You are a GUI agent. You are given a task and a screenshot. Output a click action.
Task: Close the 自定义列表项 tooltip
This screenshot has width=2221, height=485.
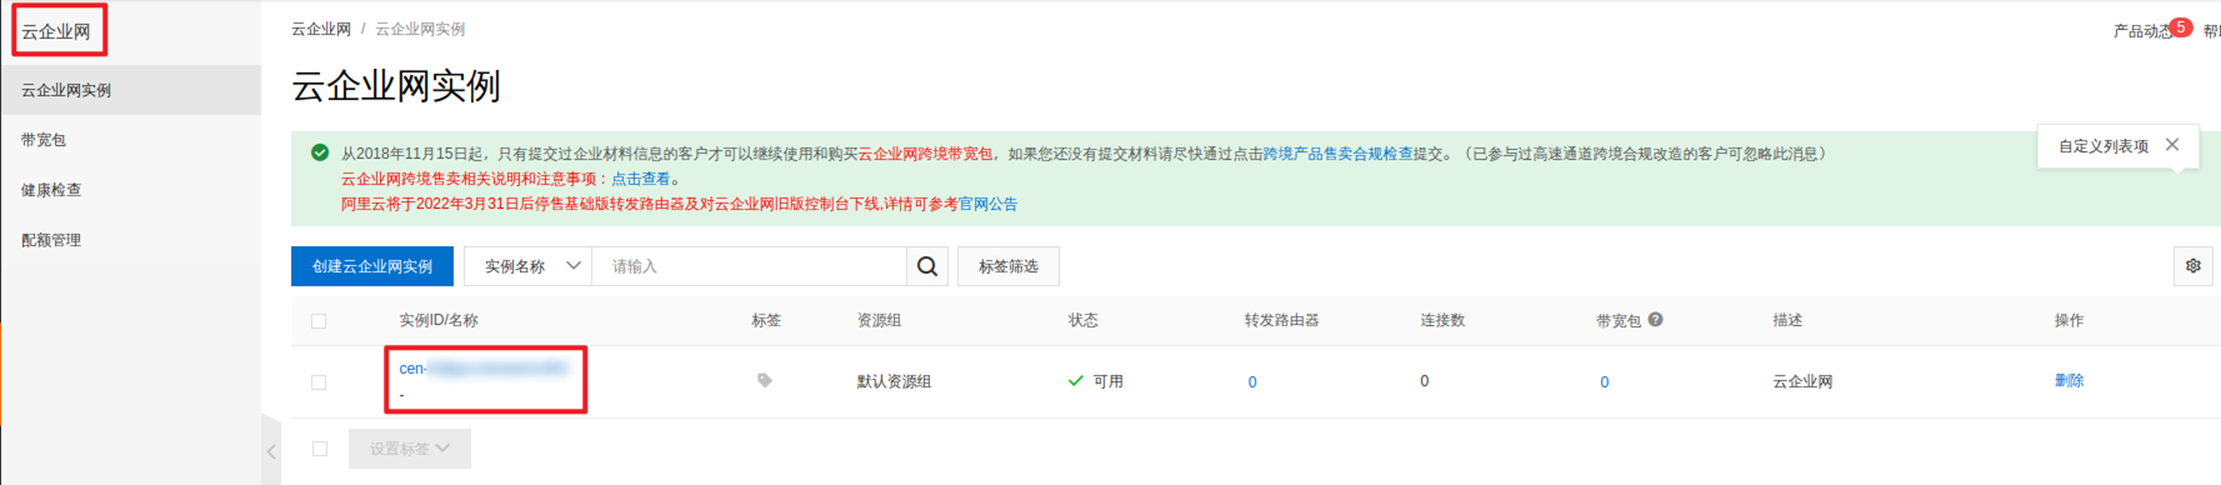[2172, 145]
